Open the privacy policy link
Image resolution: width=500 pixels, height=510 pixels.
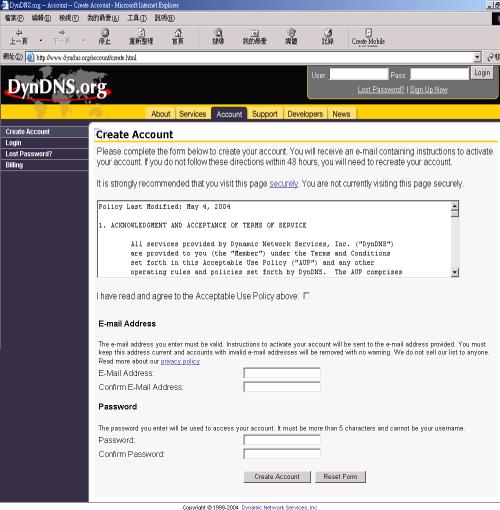pos(180,361)
